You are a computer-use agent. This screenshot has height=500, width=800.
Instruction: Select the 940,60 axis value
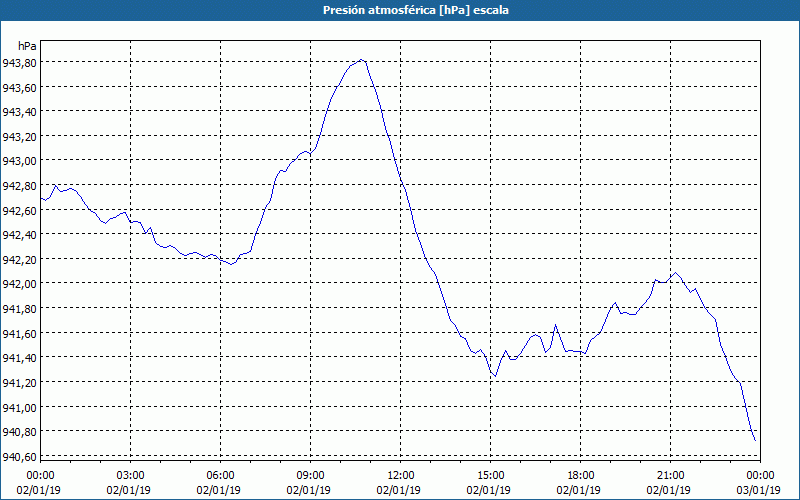(19, 457)
